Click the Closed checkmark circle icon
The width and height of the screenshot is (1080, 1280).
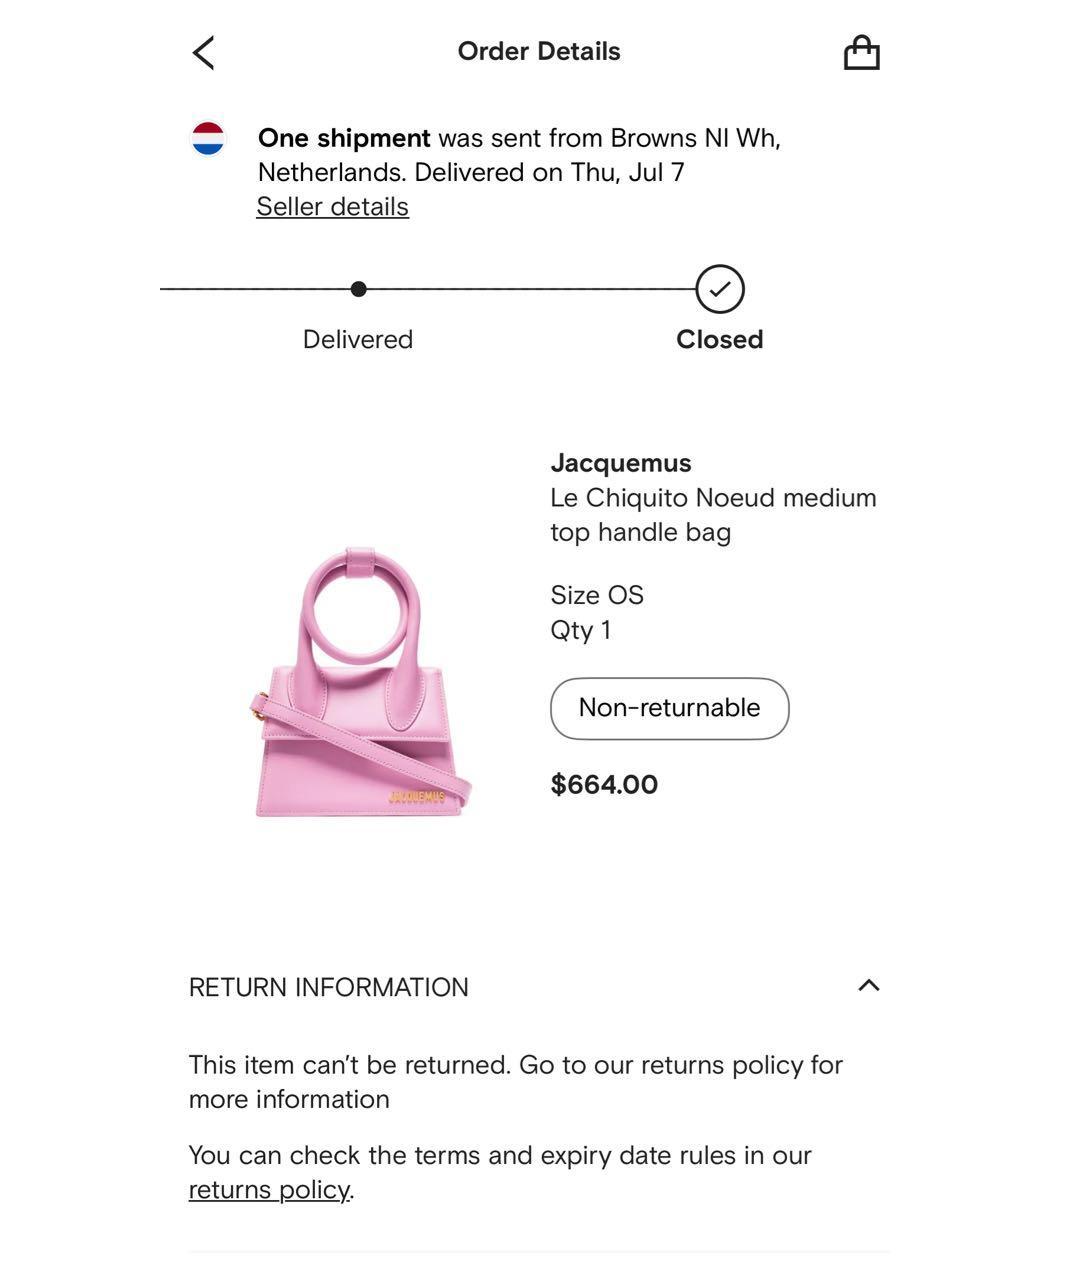tap(720, 289)
